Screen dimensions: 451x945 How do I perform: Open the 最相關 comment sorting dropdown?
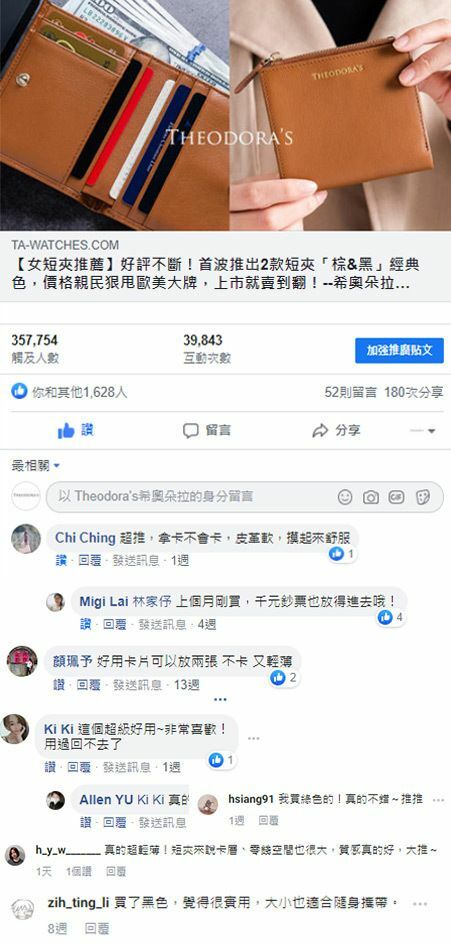coord(36,466)
